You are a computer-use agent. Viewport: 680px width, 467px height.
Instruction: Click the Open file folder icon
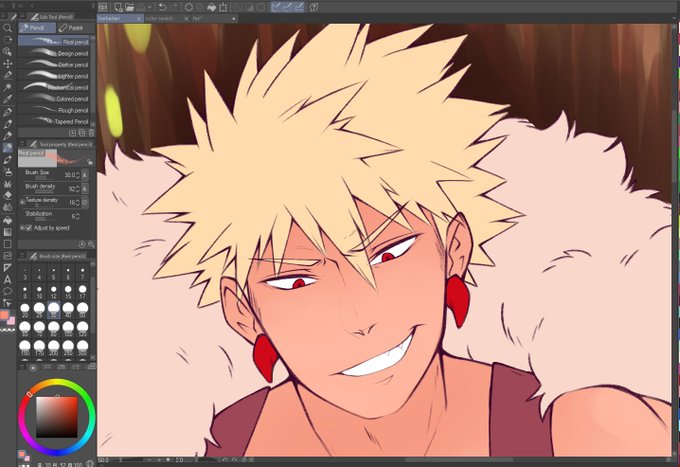tap(129, 7)
